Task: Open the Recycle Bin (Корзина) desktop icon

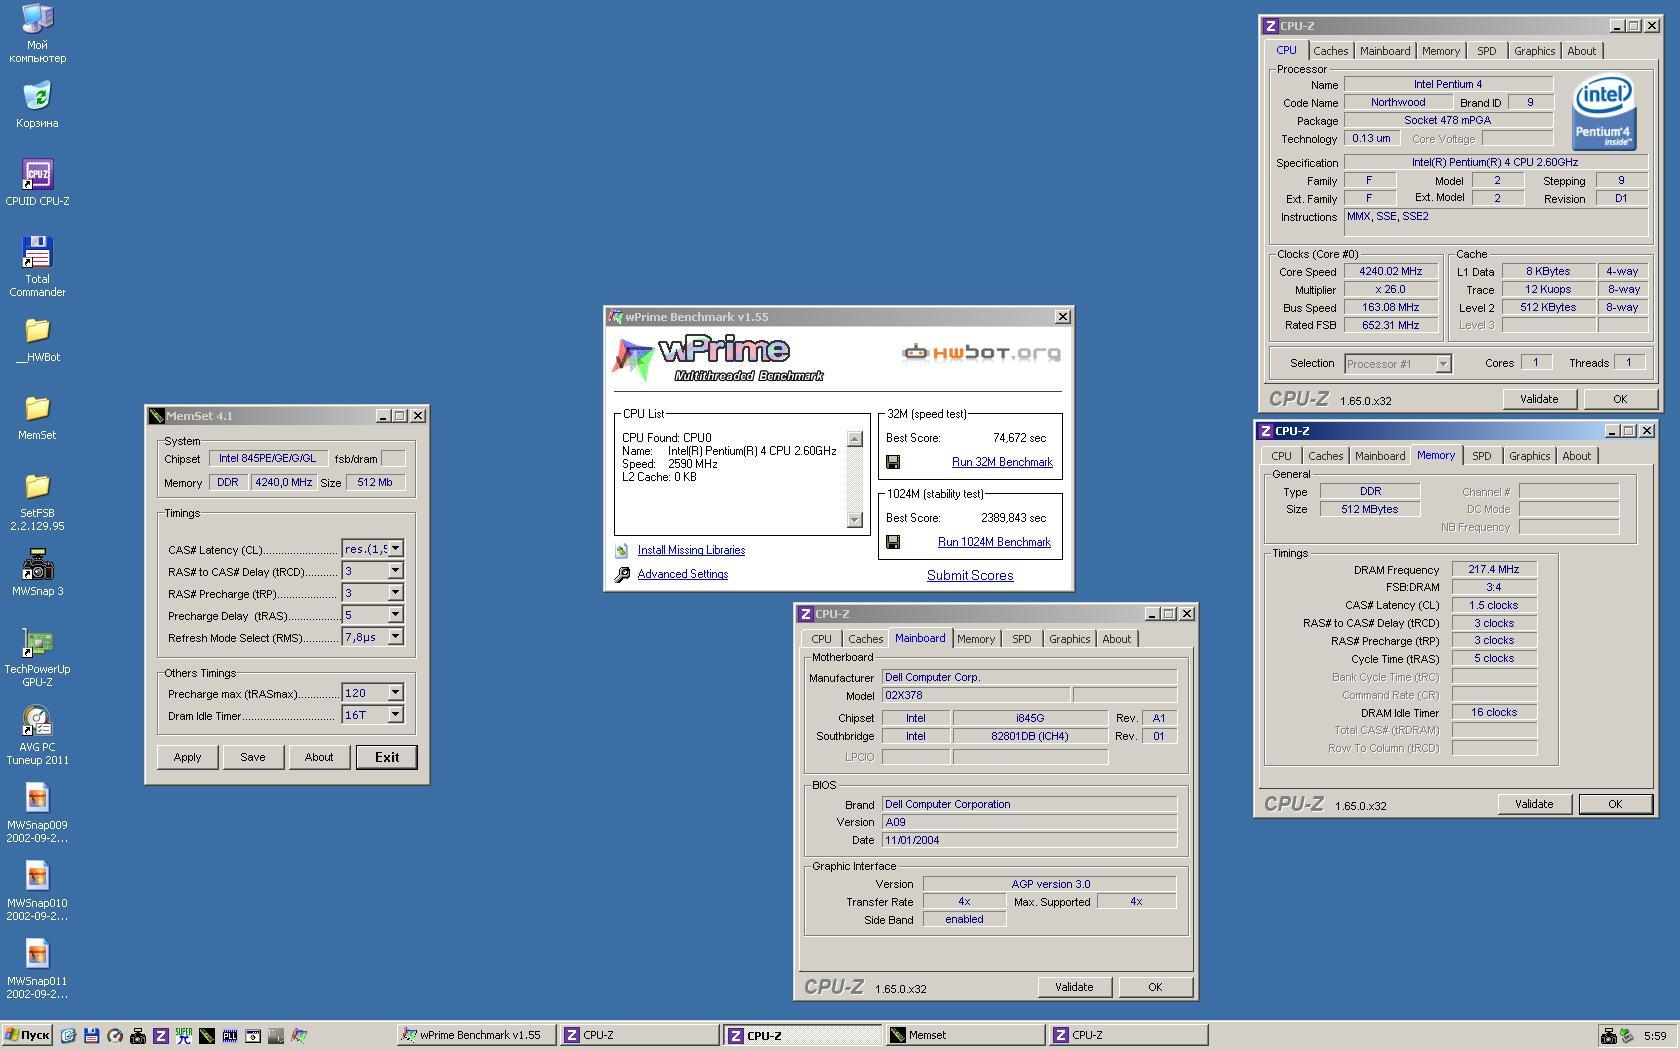Action: [37, 105]
